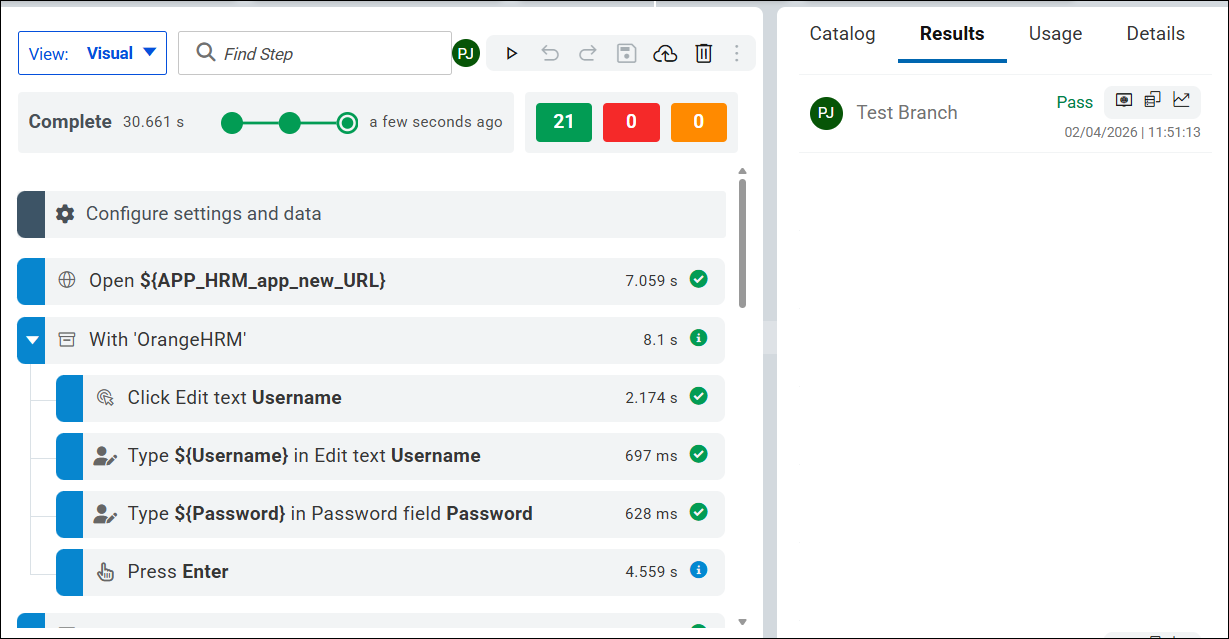The height and width of the screenshot is (639, 1229).
Task: Click the red 0 failed count button
Action: (631, 122)
